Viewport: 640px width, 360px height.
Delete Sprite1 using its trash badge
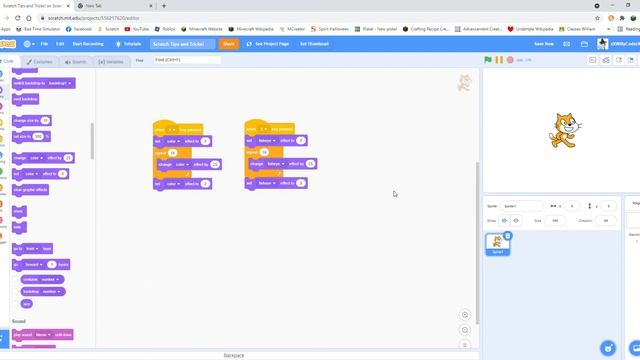507,236
